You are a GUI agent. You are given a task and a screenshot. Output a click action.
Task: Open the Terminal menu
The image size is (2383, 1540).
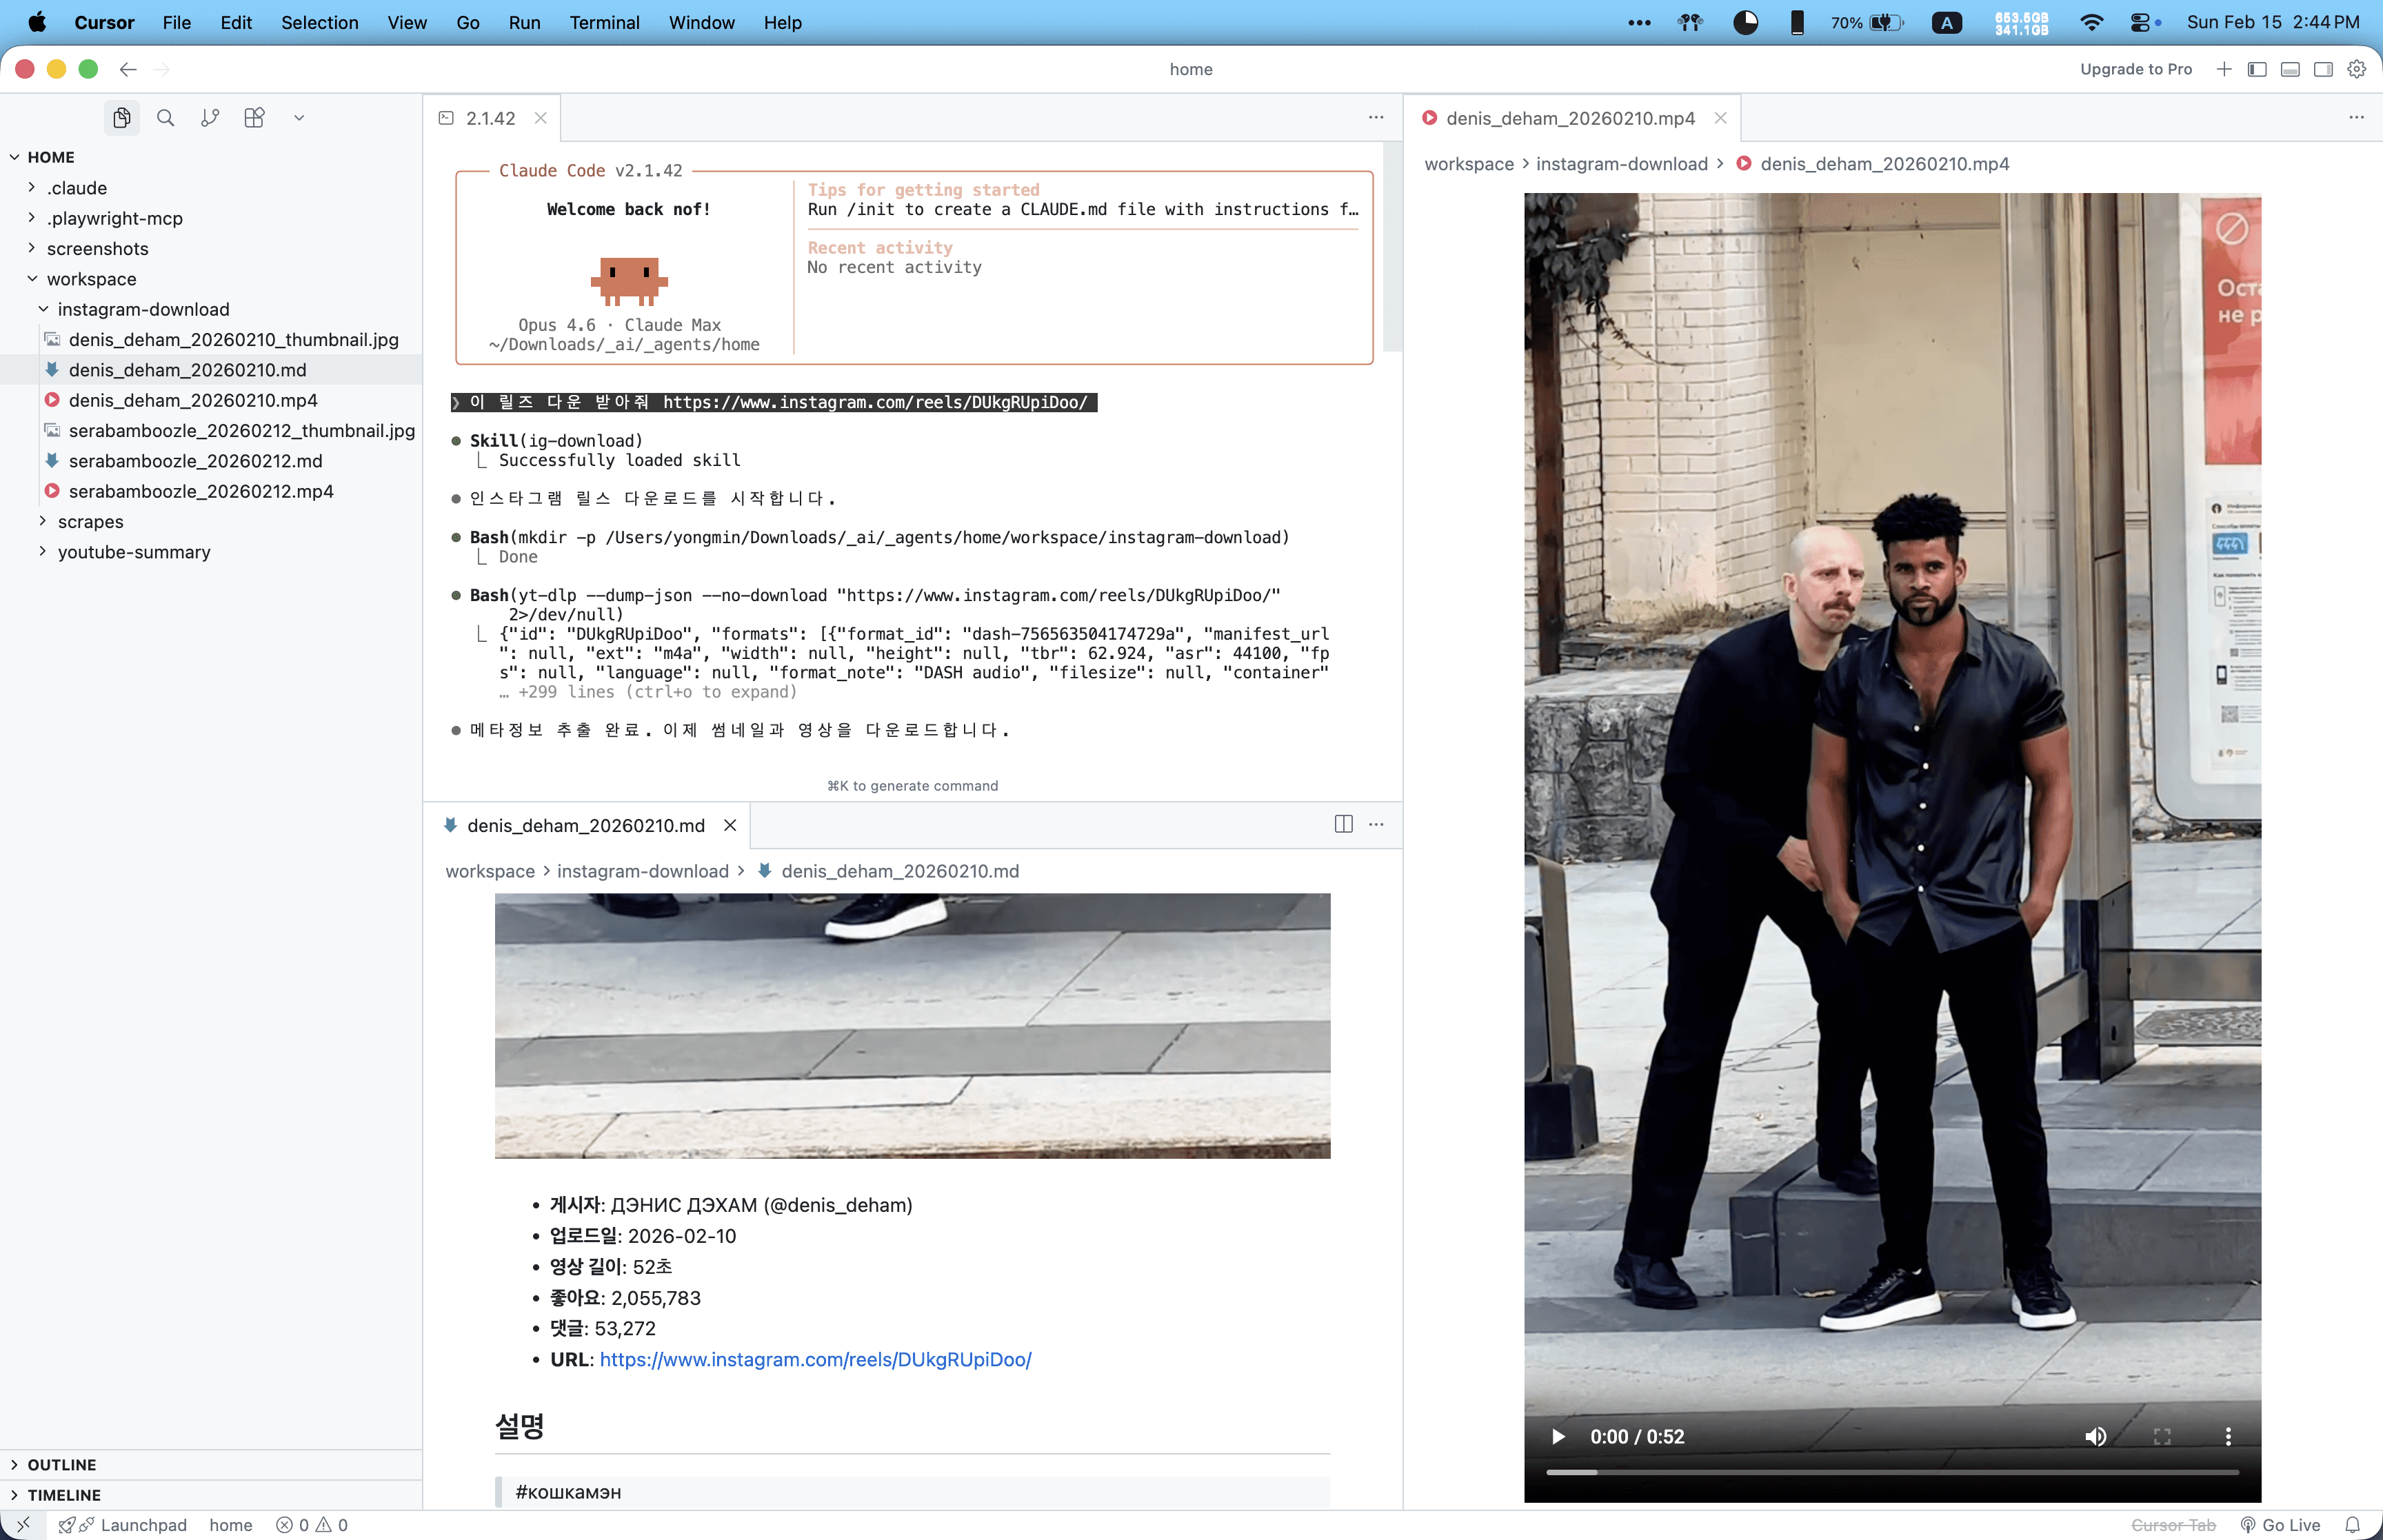pos(604,22)
